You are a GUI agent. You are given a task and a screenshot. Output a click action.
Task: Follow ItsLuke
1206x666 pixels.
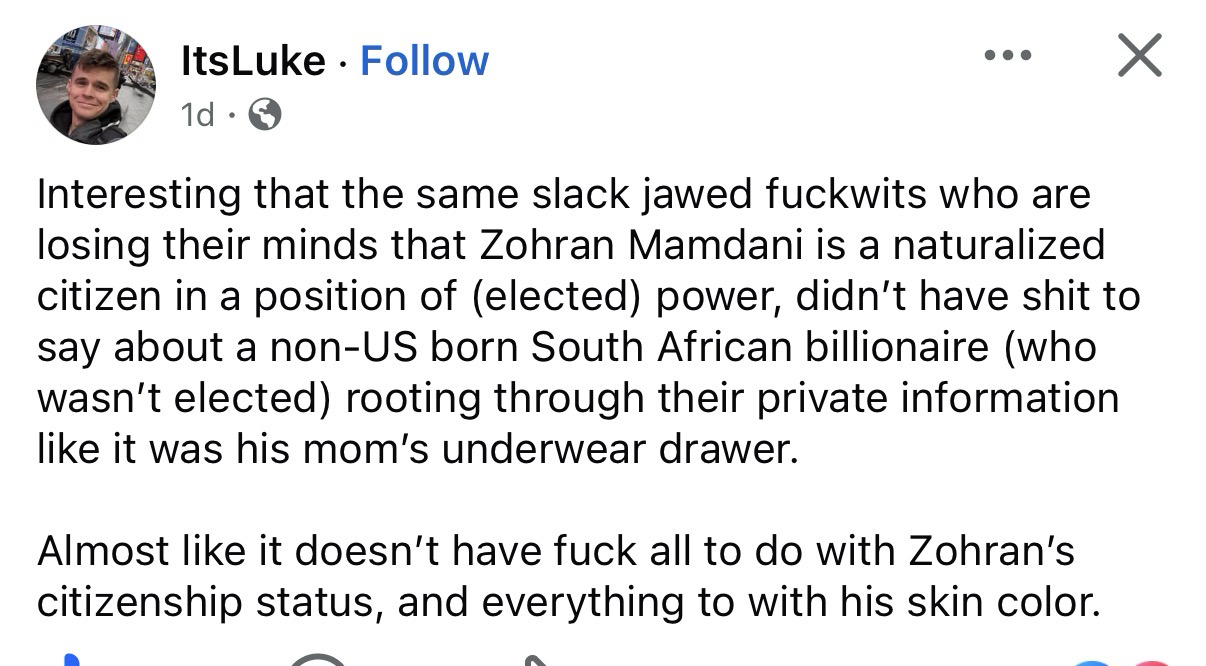coord(424,62)
